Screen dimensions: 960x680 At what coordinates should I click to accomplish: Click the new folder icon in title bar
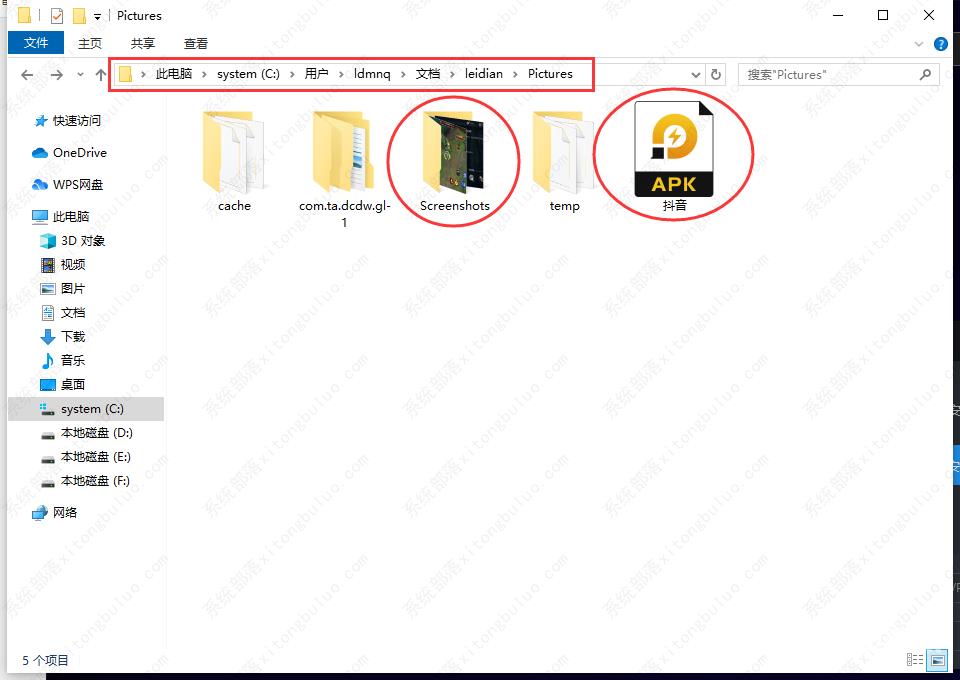(x=79, y=15)
